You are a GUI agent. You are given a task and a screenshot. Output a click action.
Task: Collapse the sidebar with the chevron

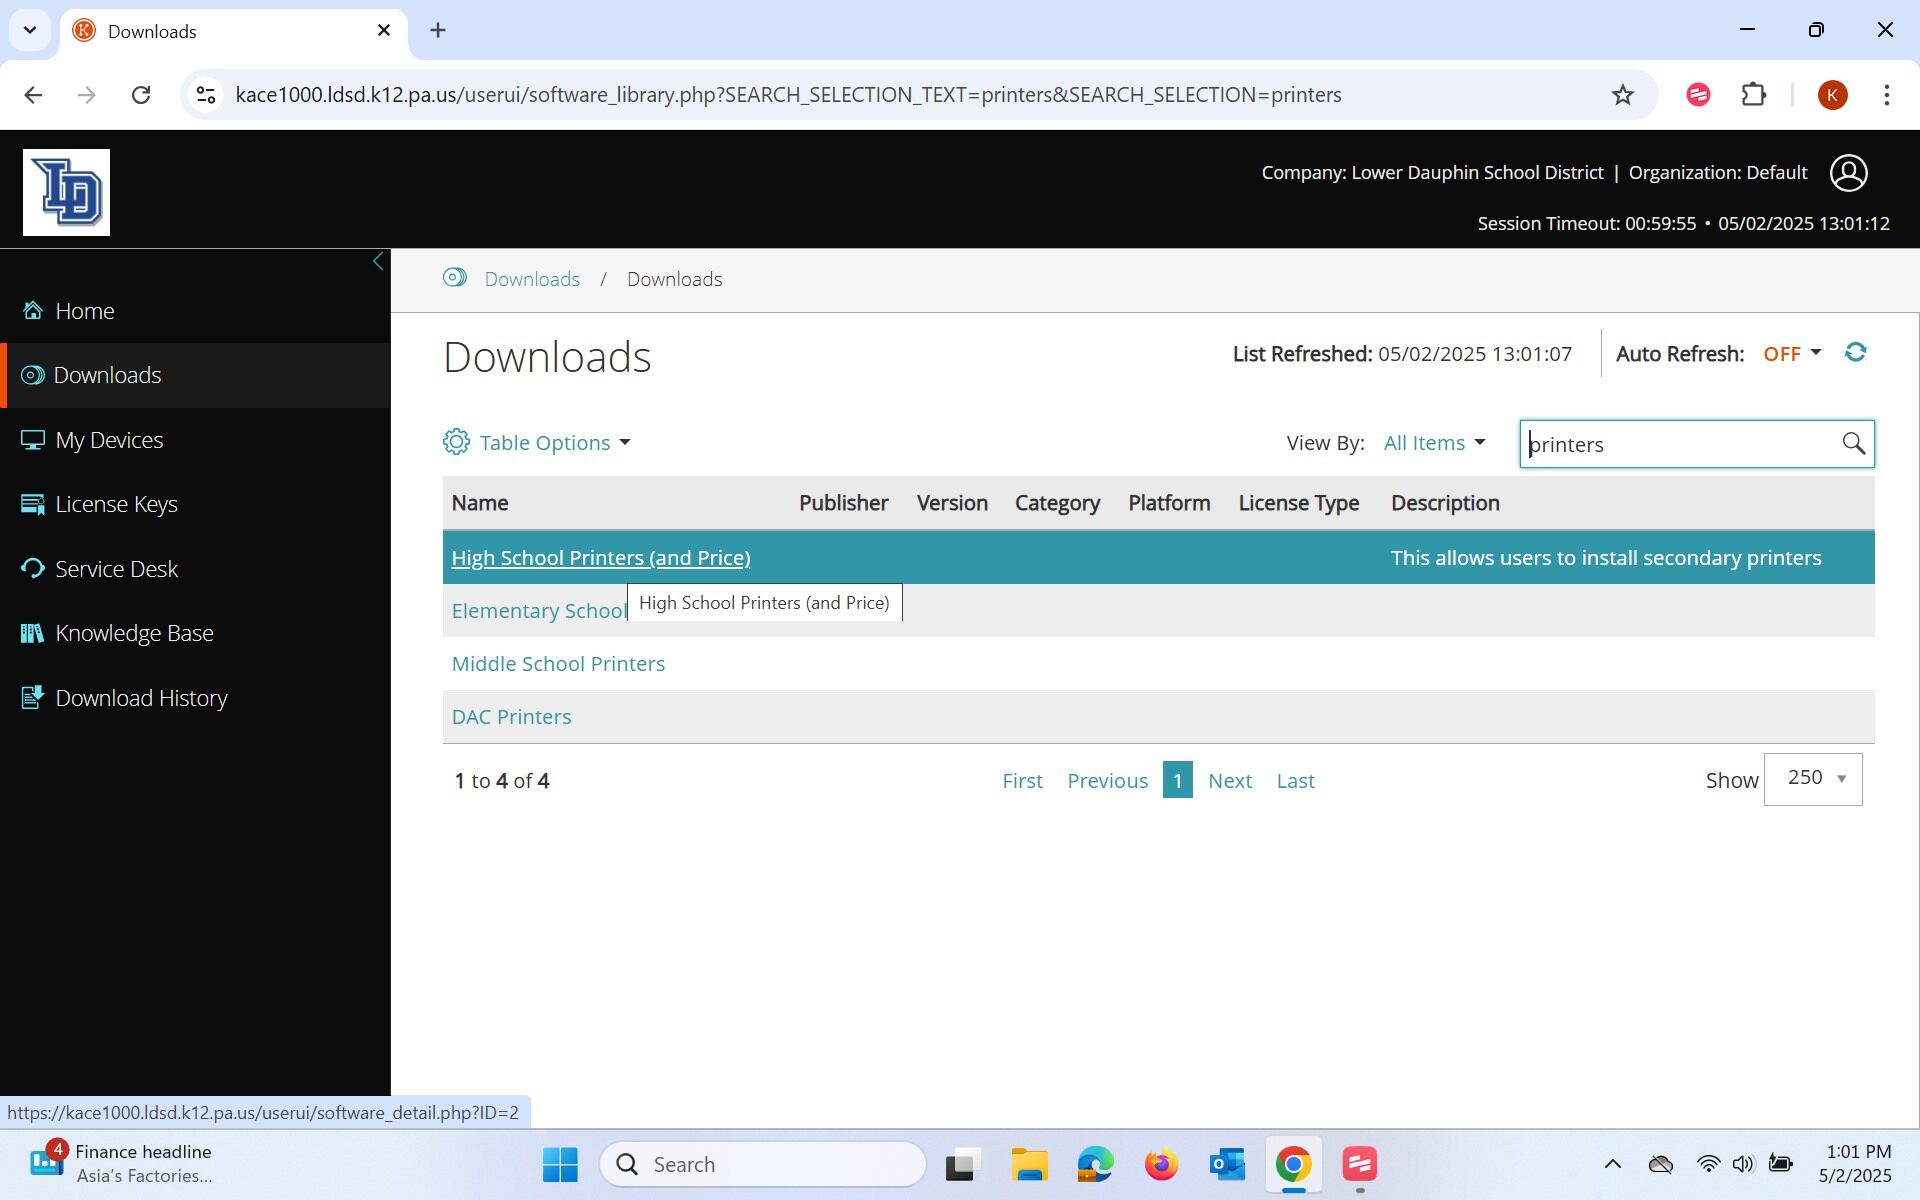(378, 262)
